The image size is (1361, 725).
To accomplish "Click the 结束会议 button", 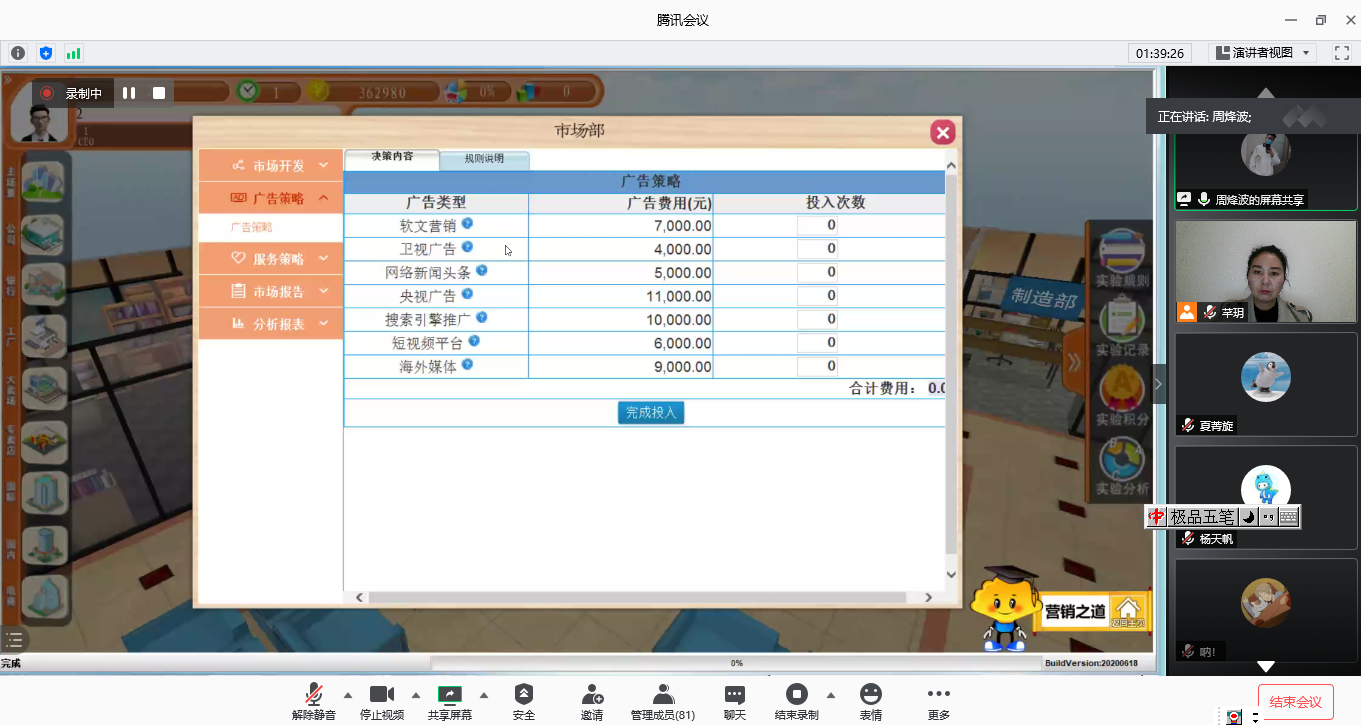I will [1296, 702].
